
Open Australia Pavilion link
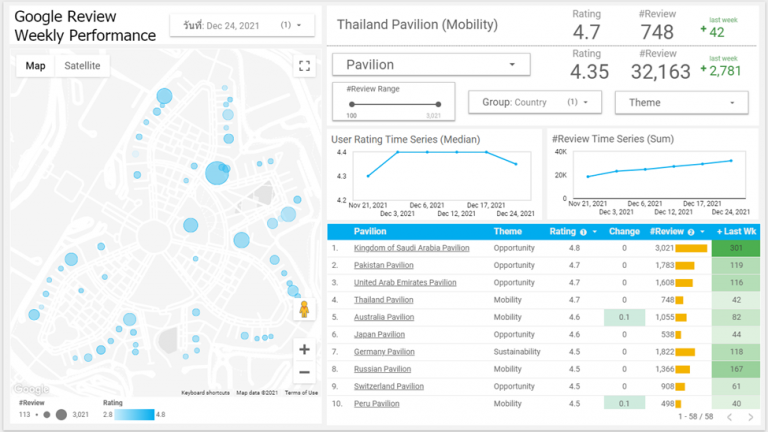384,317
